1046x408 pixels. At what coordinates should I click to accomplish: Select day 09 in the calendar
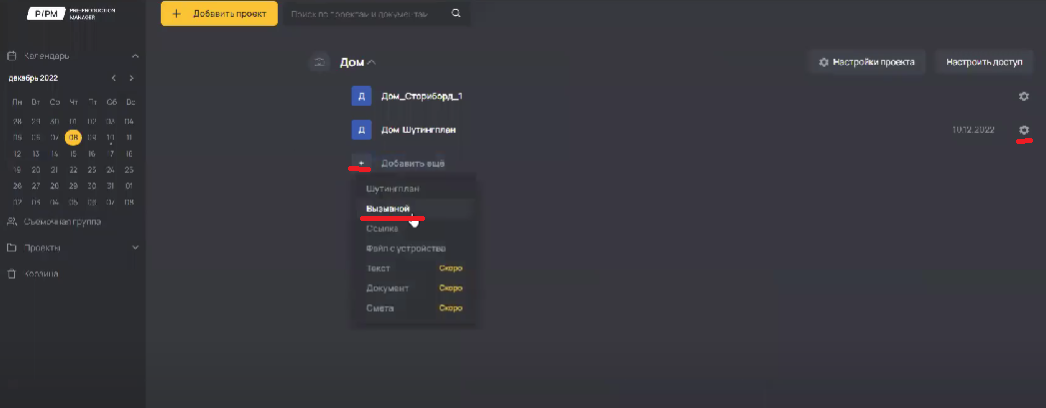pyautogui.click(x=92, y=137)
